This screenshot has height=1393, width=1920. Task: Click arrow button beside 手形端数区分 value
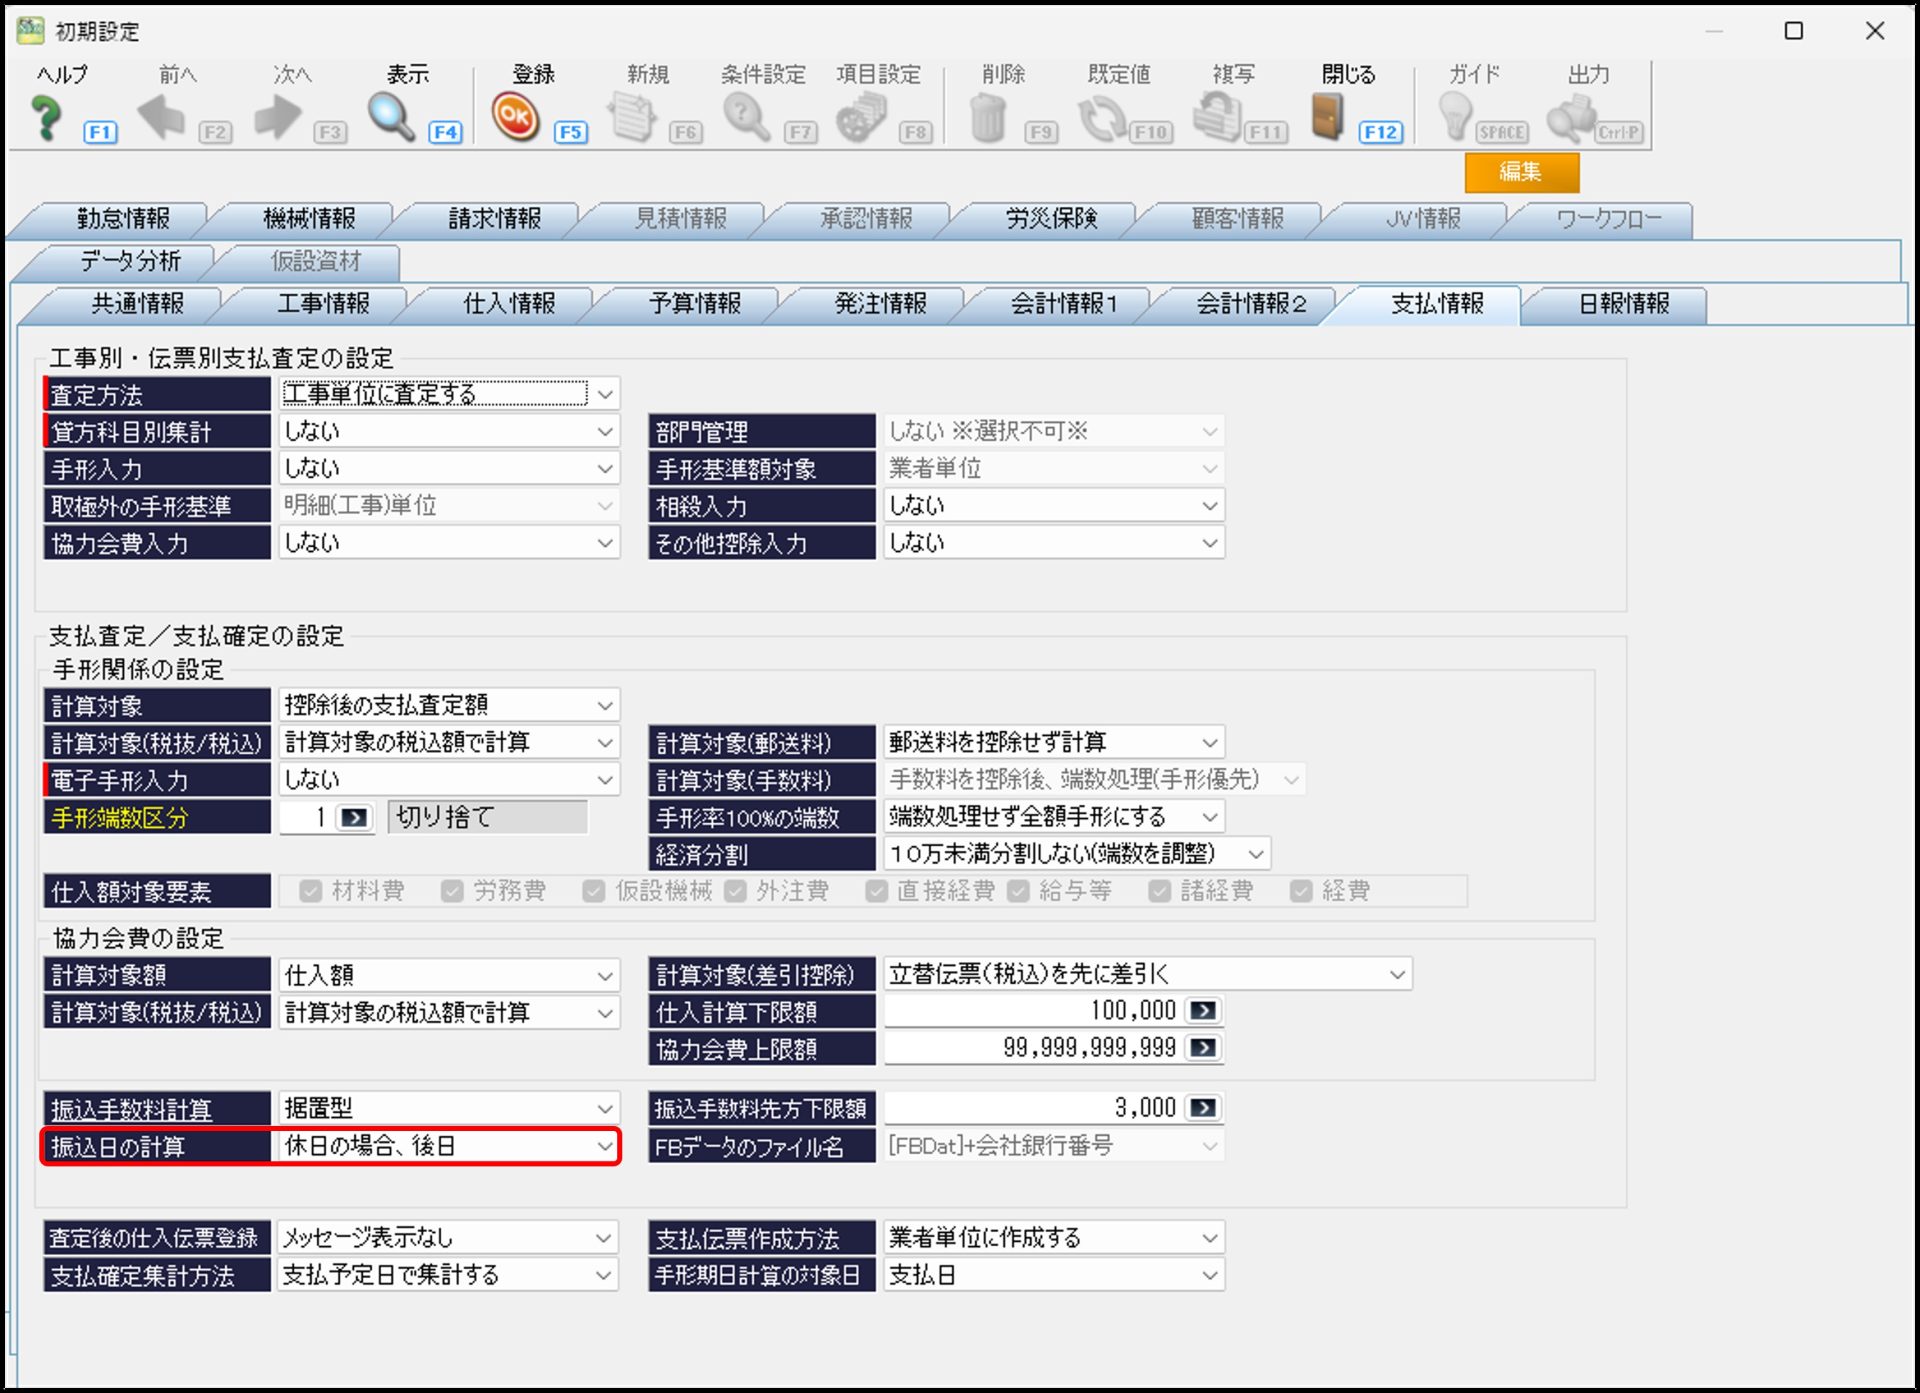354,818
